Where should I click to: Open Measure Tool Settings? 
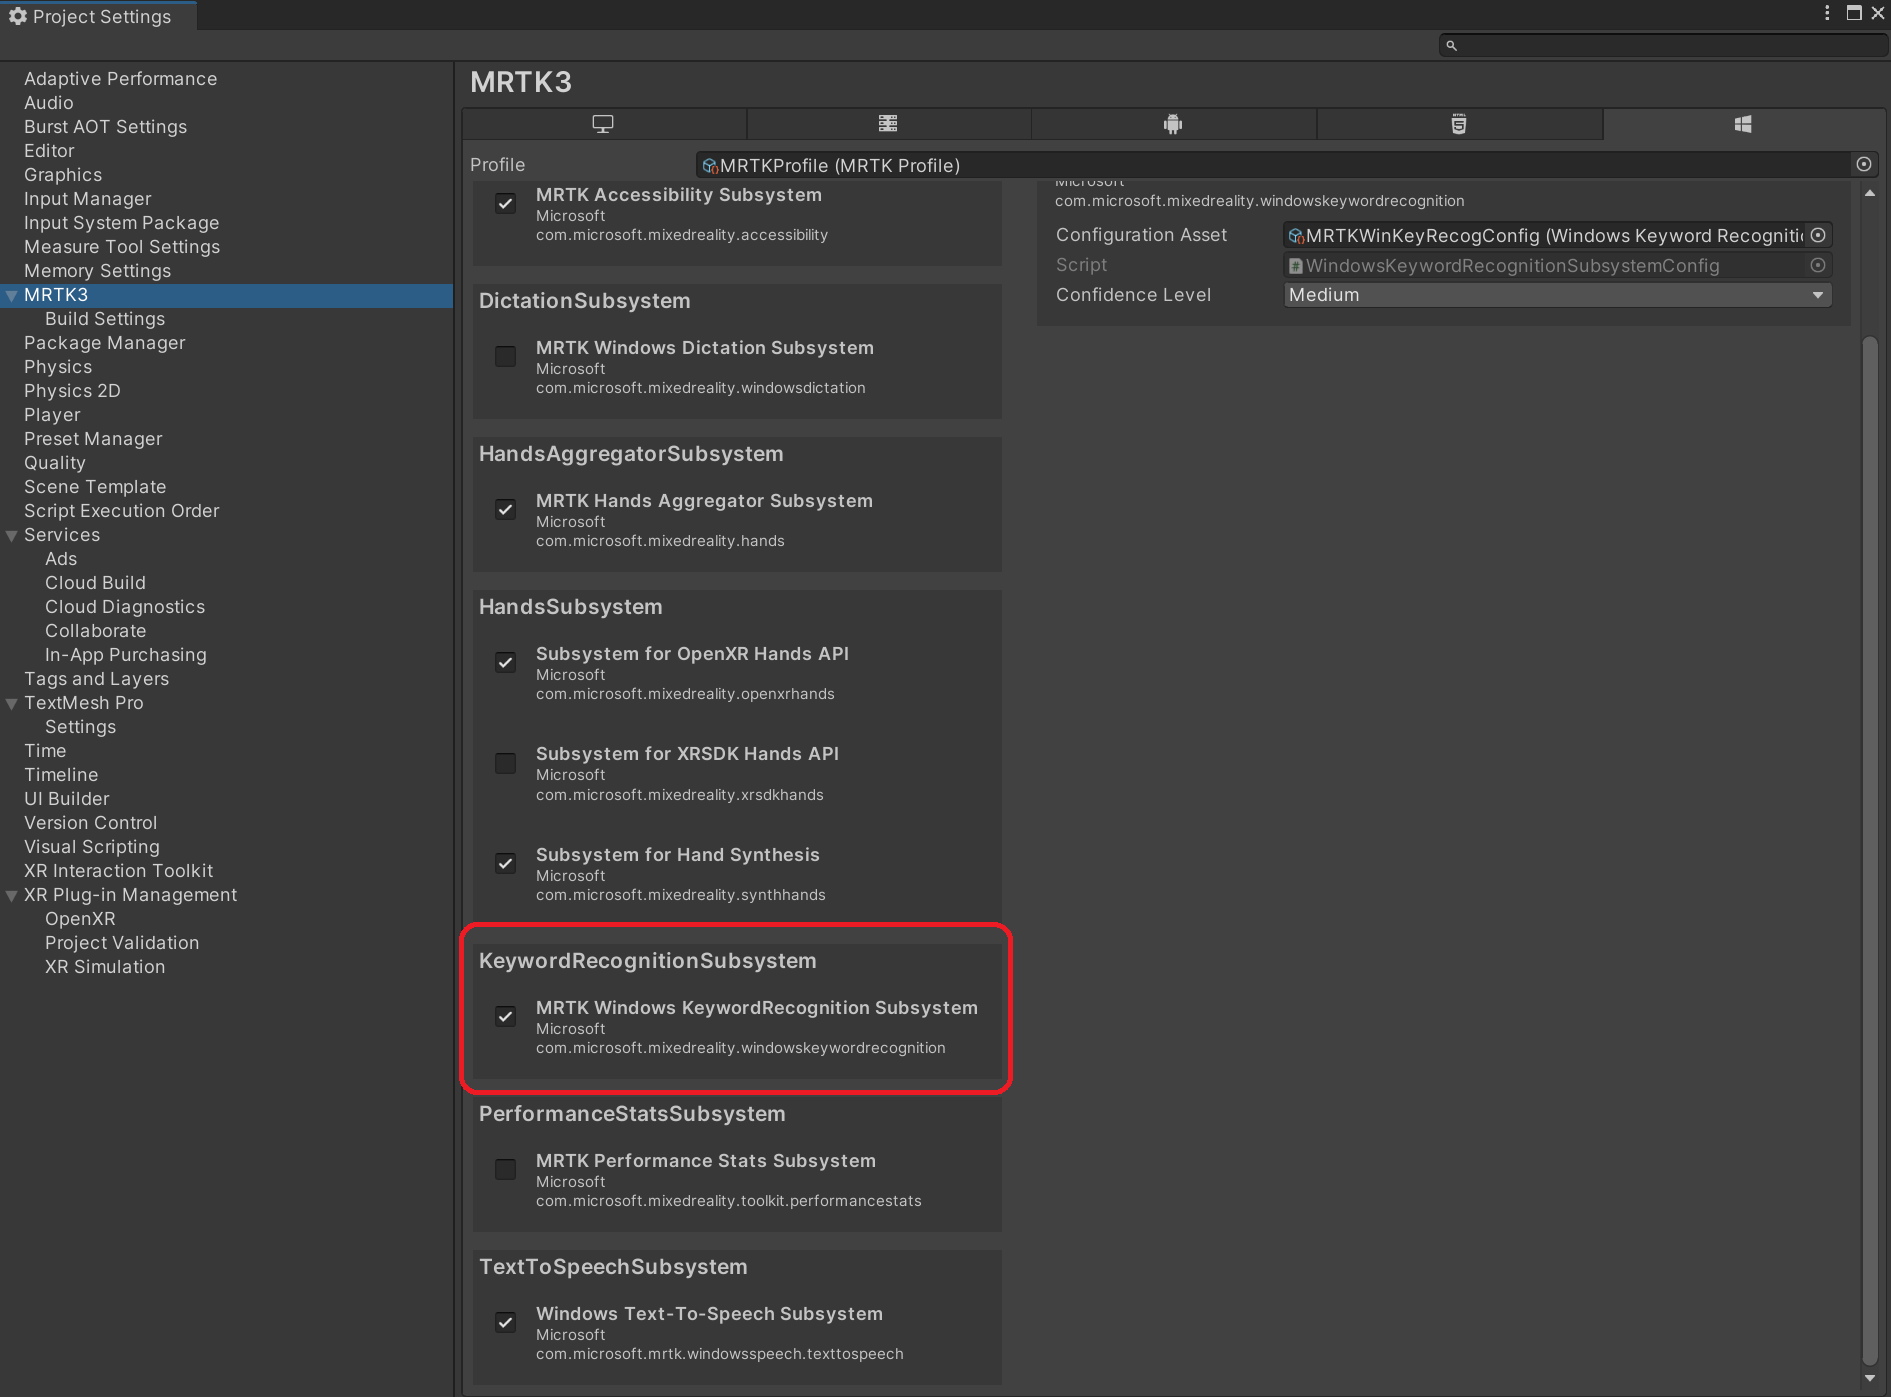(122, 247)
